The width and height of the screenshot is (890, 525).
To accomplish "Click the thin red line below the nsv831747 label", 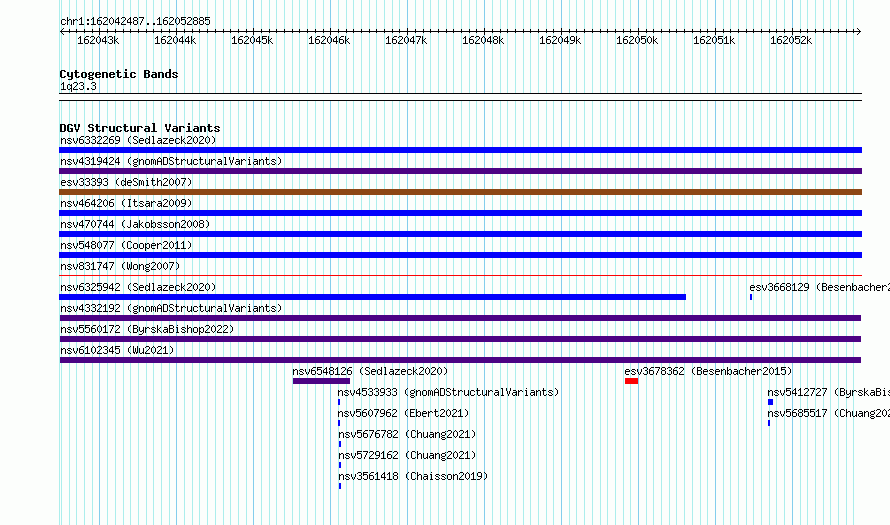I will (460, 275).
